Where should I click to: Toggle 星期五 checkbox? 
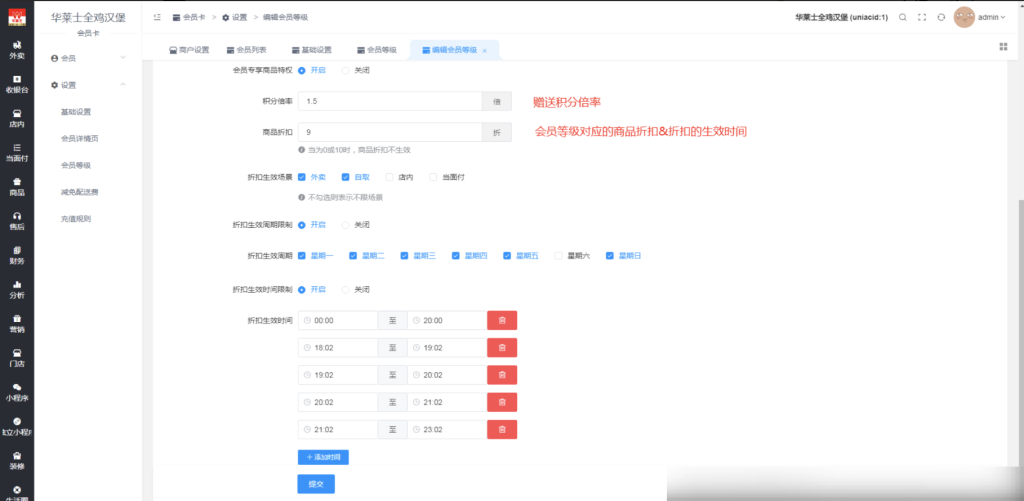507,256
